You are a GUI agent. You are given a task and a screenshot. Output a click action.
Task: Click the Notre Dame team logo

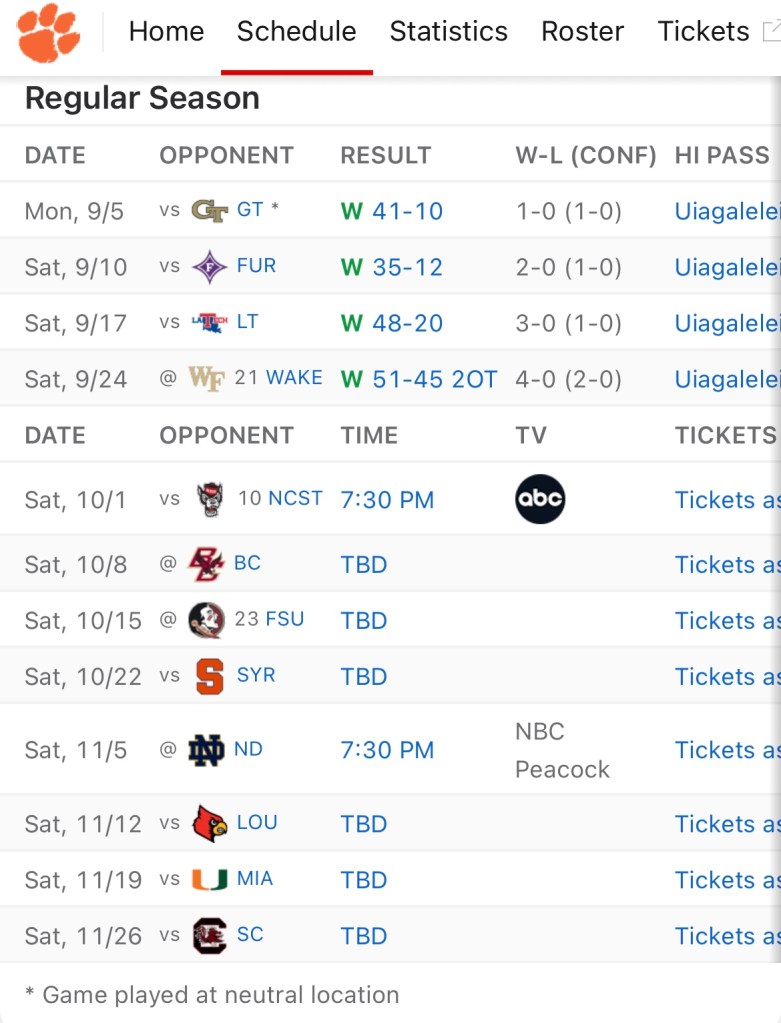tap(207, 750)
